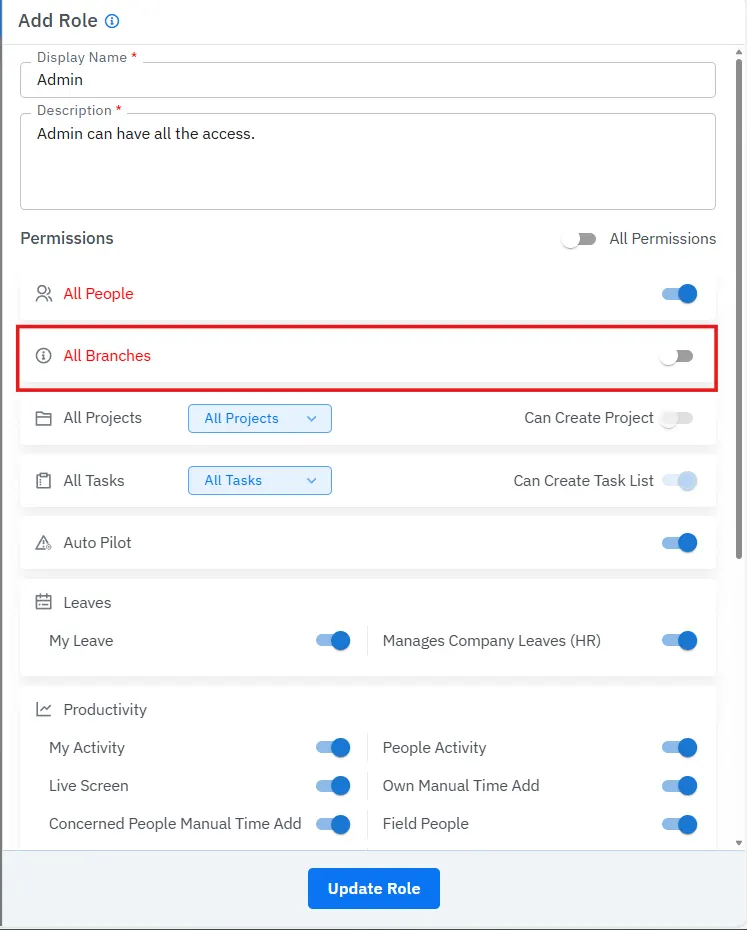Expand the All Tasks dropdown
747x930 pixels.
(259, 481)
